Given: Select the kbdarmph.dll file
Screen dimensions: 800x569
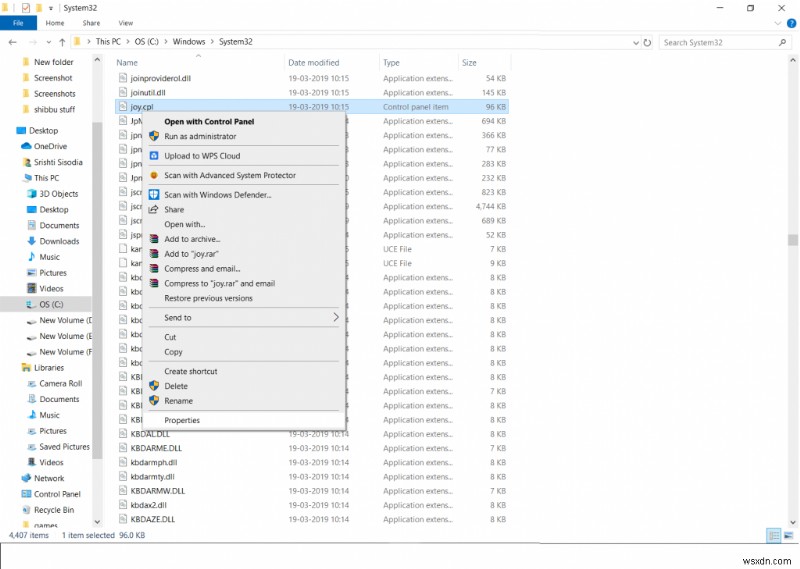Looking at the screenshot, I should [154, 462].
